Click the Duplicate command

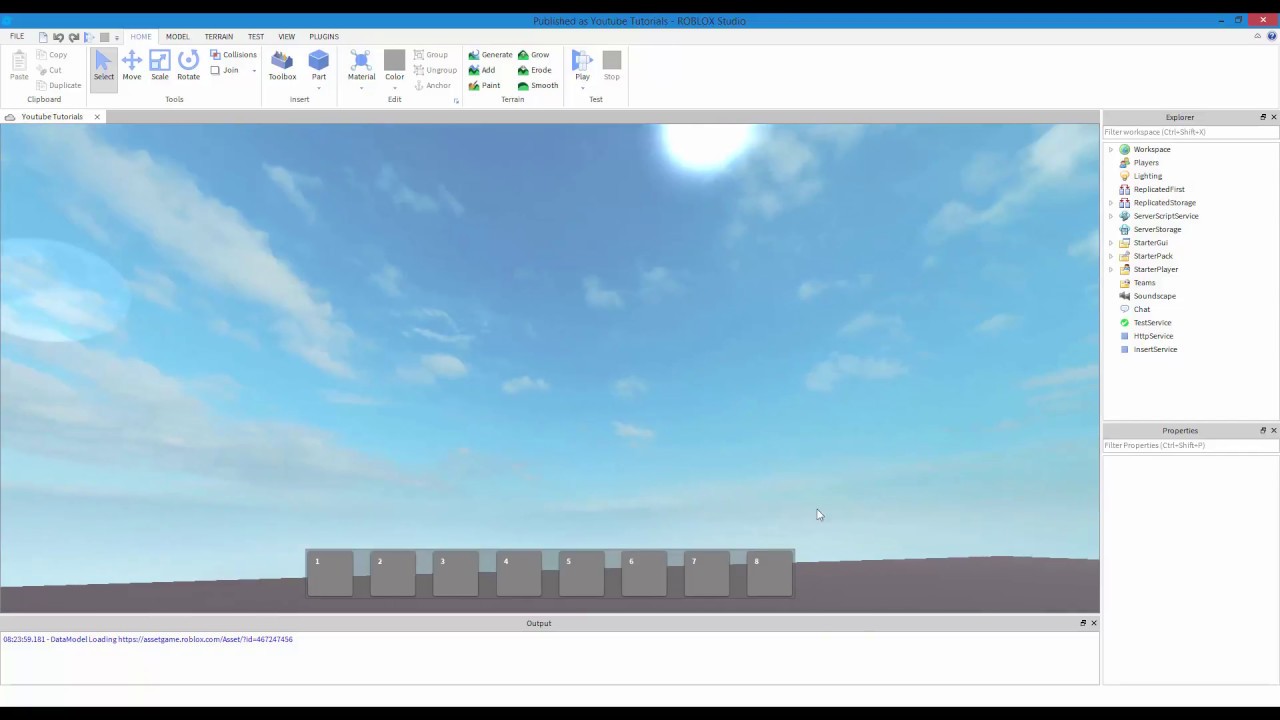[59, 85]
